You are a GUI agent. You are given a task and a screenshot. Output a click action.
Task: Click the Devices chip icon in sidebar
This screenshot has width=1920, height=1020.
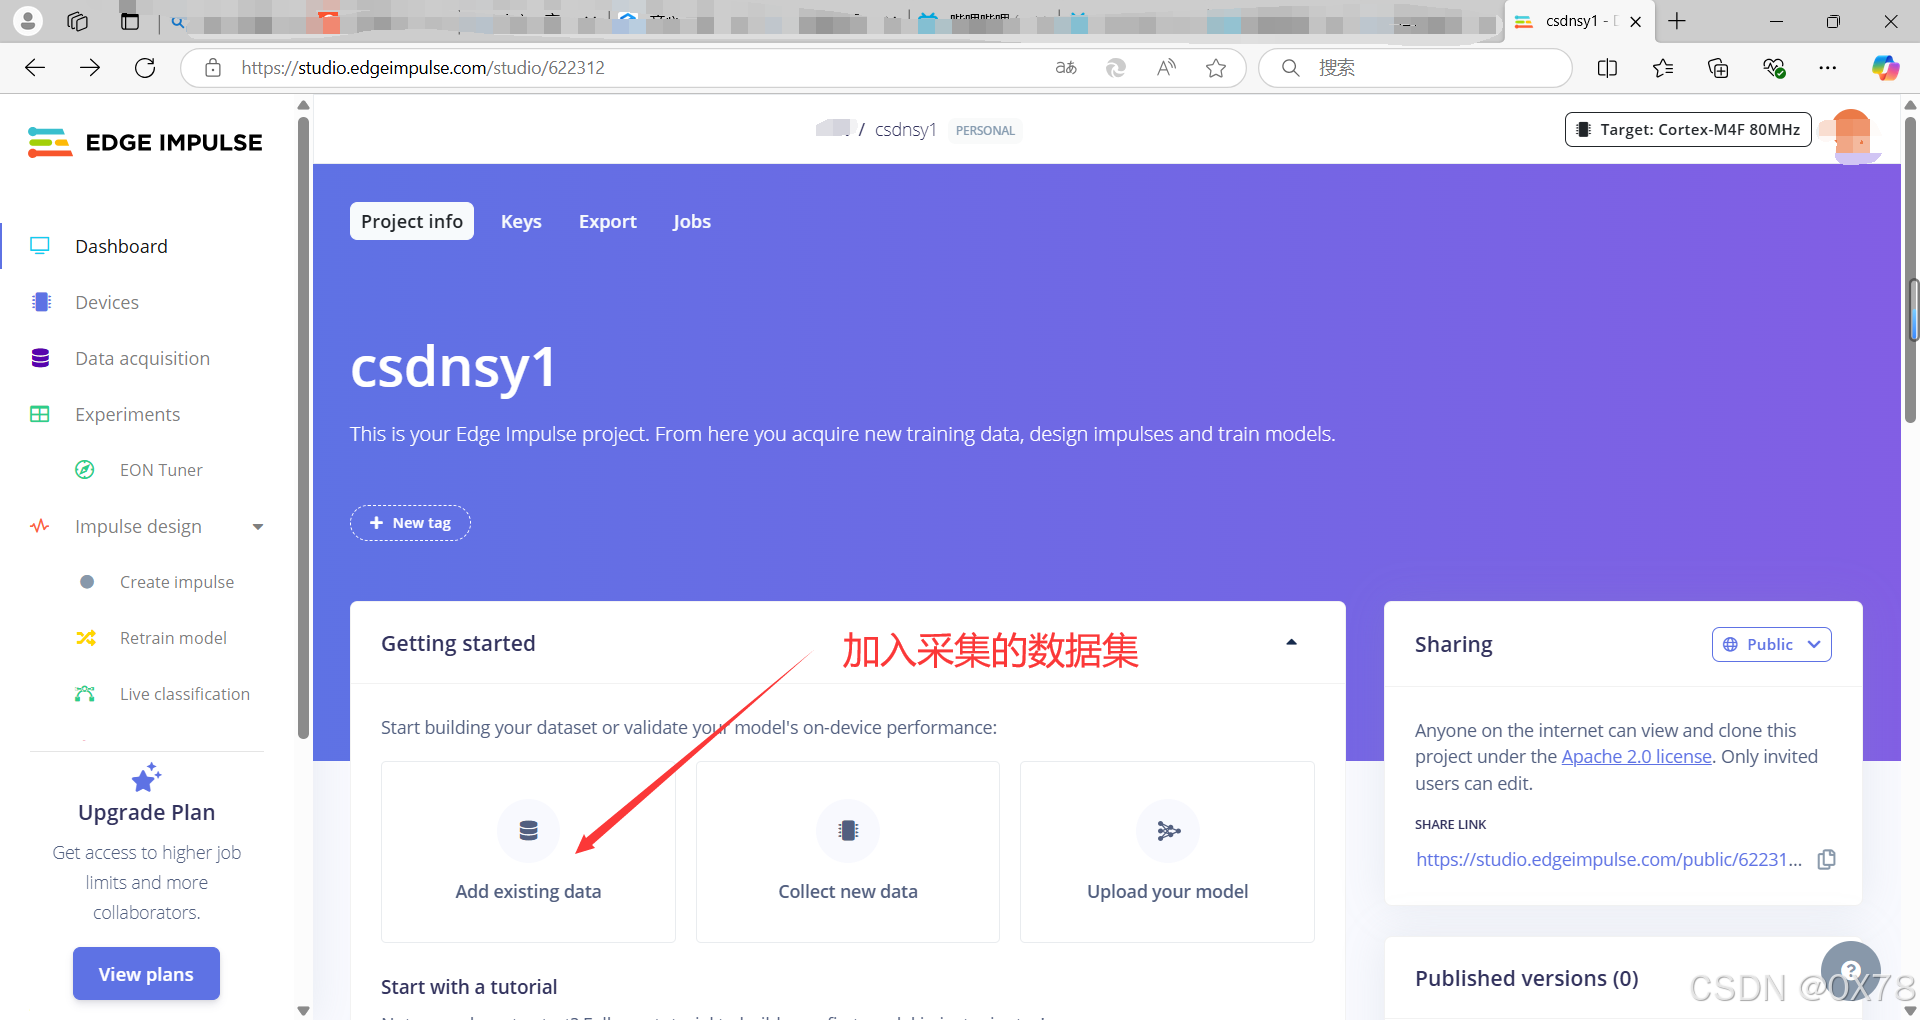41,302
